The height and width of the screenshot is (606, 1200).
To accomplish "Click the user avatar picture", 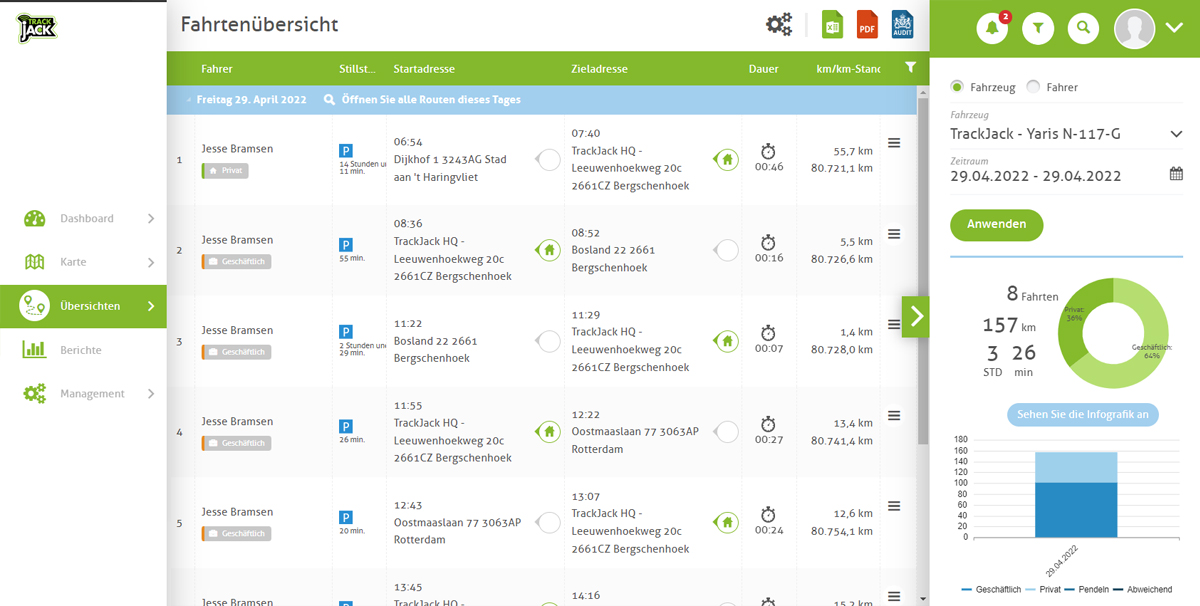I will [x=1135, y=29].
